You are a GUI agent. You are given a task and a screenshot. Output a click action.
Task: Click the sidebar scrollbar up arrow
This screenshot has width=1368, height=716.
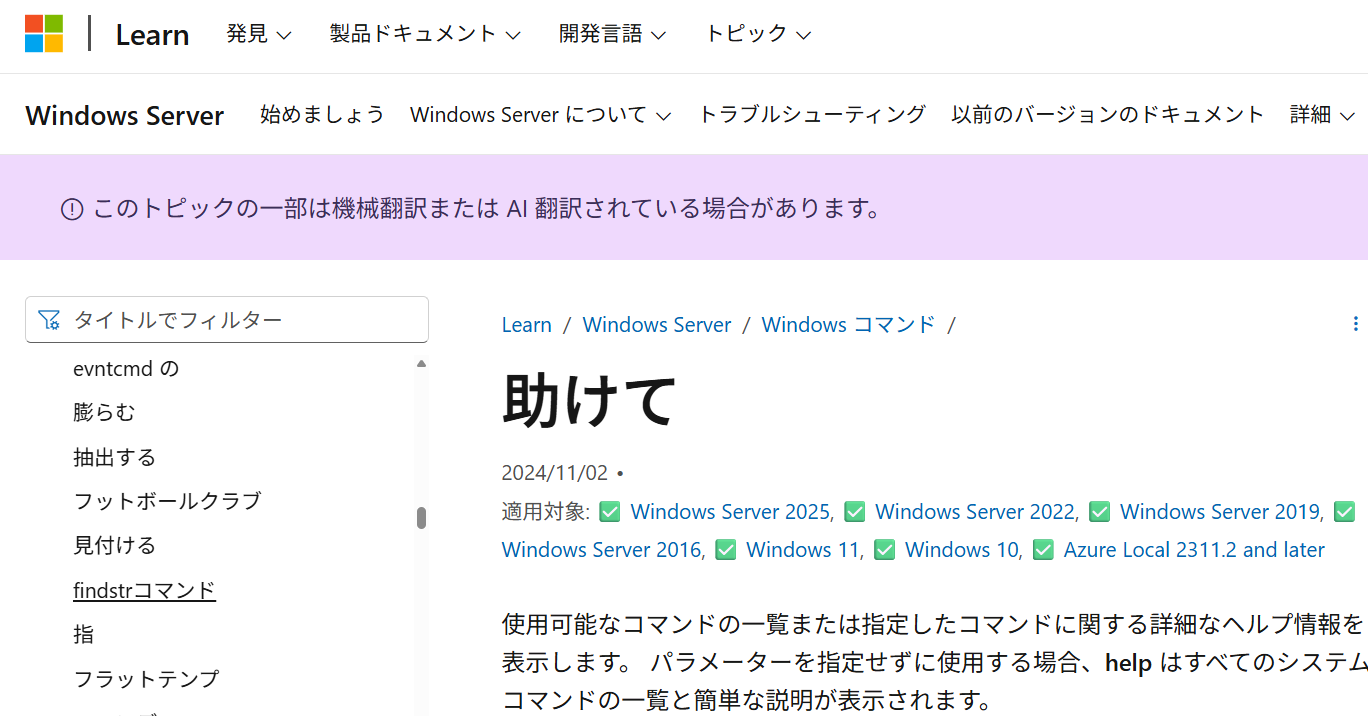(x=421, y=364)
